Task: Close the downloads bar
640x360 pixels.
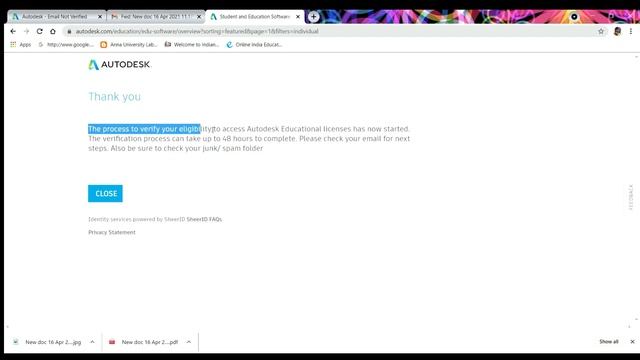Action: [632, 342]
